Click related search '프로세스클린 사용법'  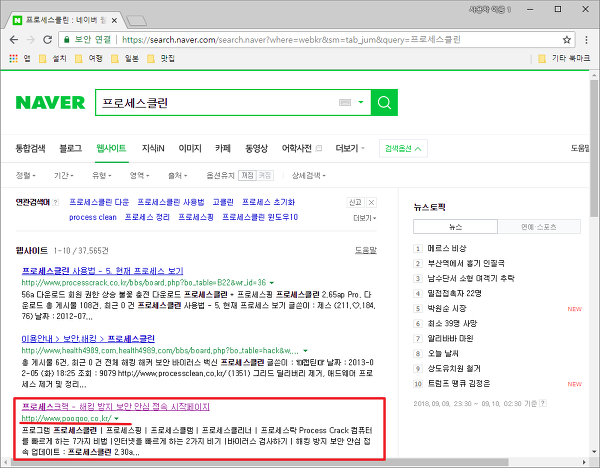(171, 202)
